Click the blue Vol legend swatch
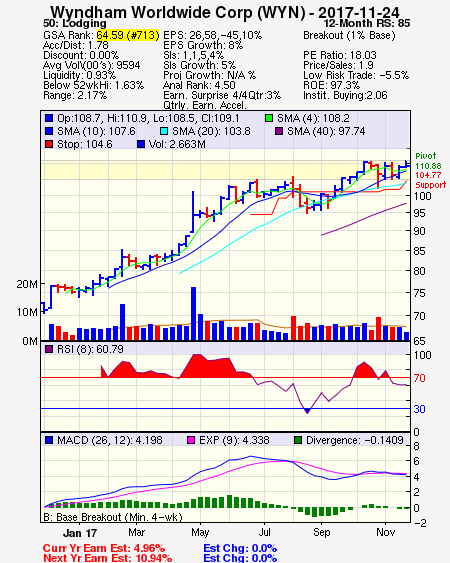 pos(141,144)
